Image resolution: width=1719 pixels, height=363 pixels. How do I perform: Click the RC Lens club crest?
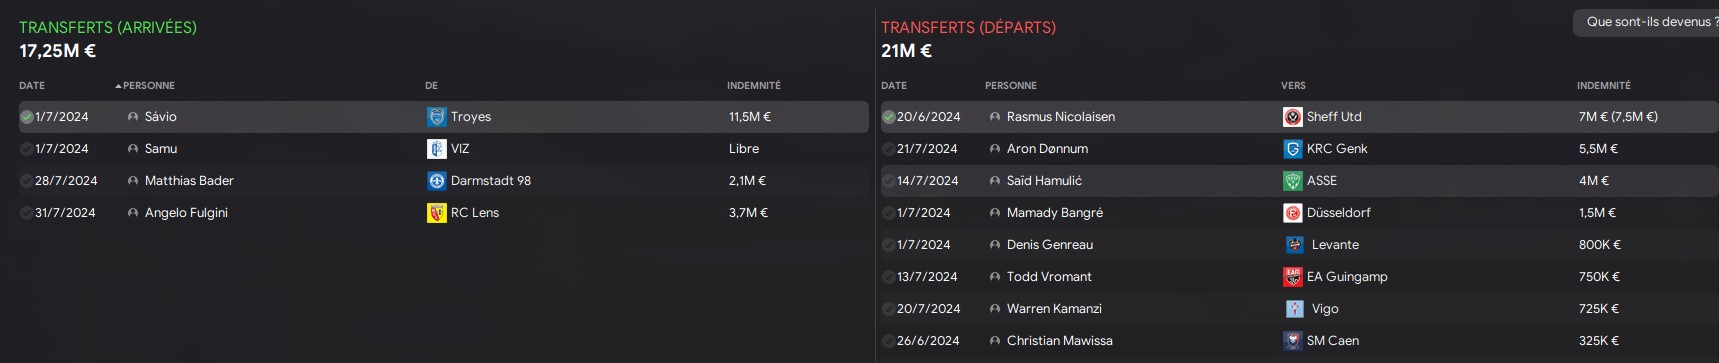click(436, 213)
